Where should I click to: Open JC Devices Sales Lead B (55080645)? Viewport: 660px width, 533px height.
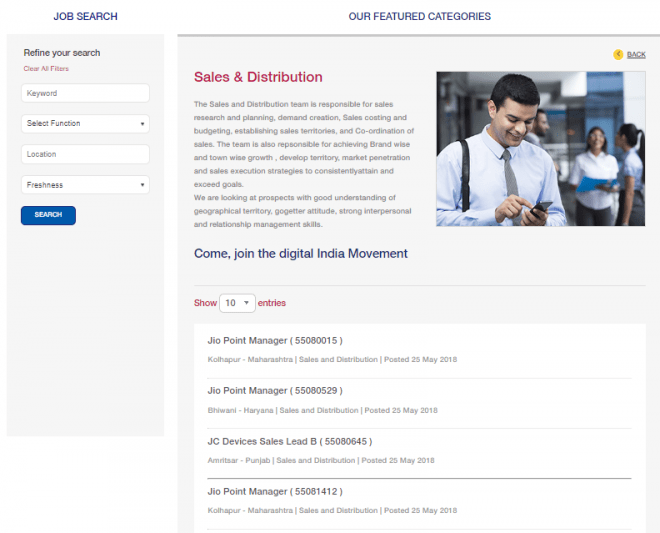pos(290,441)
